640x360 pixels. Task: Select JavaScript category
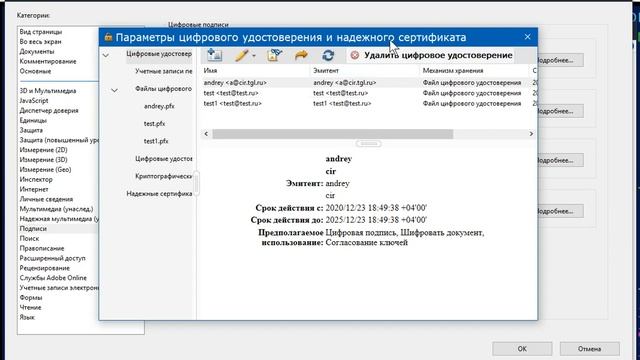34,100
